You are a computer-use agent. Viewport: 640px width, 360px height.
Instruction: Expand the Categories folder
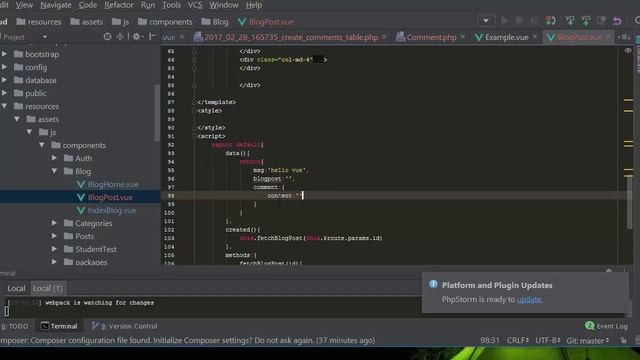coord(54,223)
